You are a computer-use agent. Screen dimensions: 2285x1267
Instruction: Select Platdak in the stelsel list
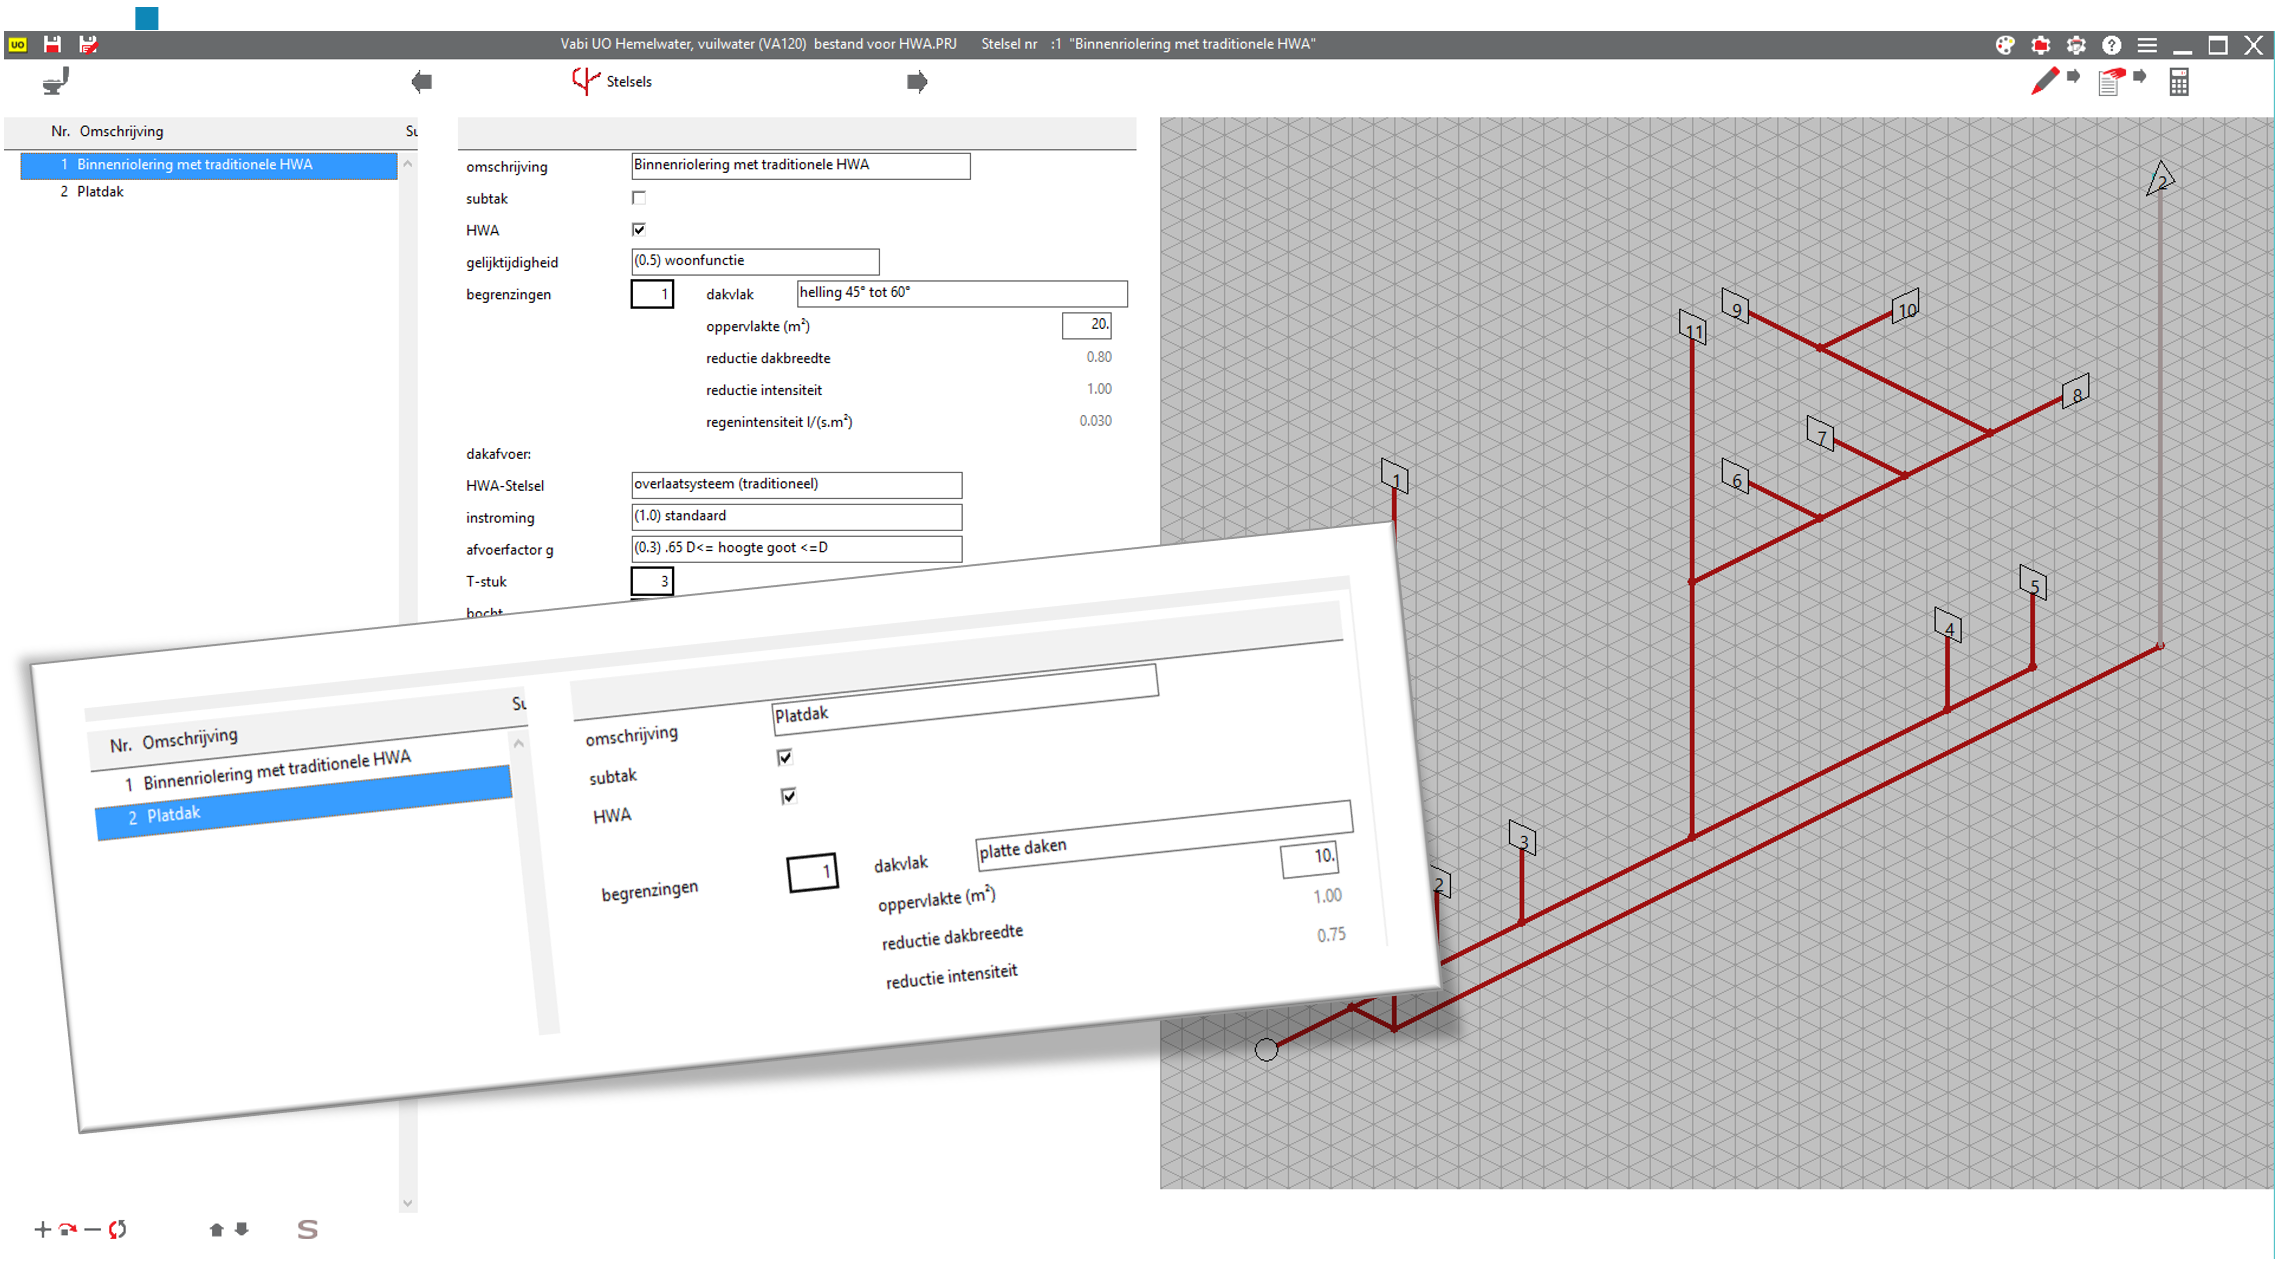[x=100, y=192]
